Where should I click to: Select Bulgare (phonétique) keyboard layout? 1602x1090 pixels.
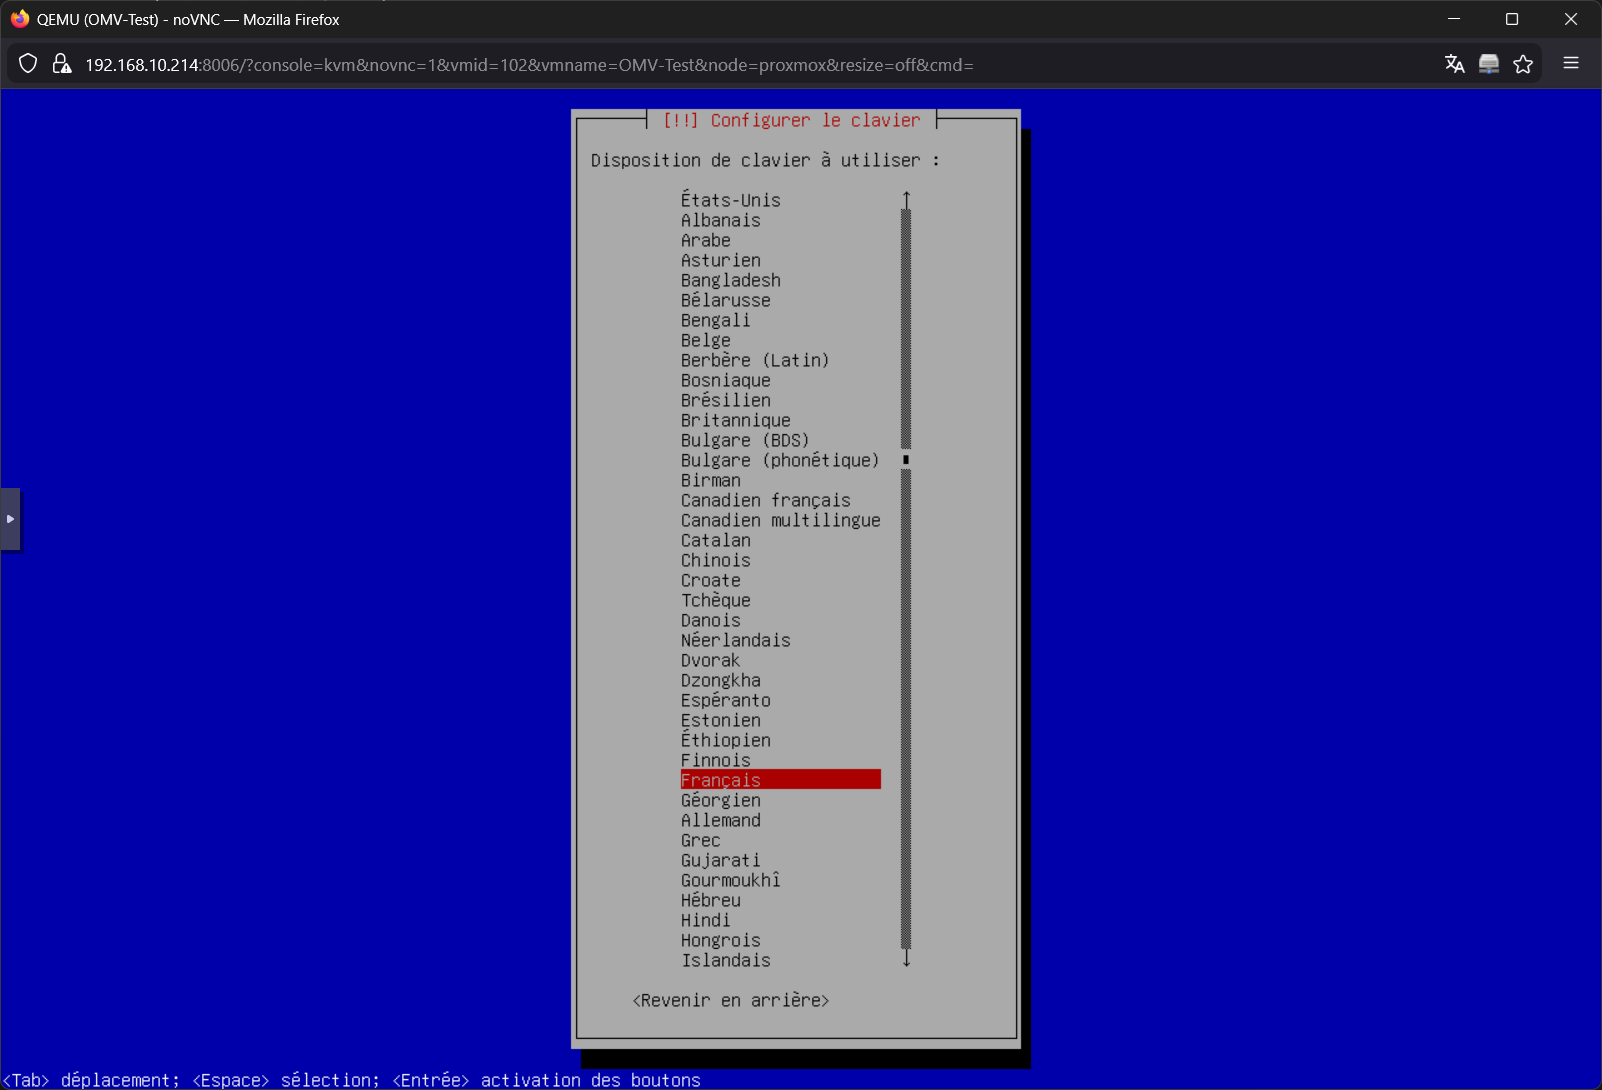click(x=780, y=460)
